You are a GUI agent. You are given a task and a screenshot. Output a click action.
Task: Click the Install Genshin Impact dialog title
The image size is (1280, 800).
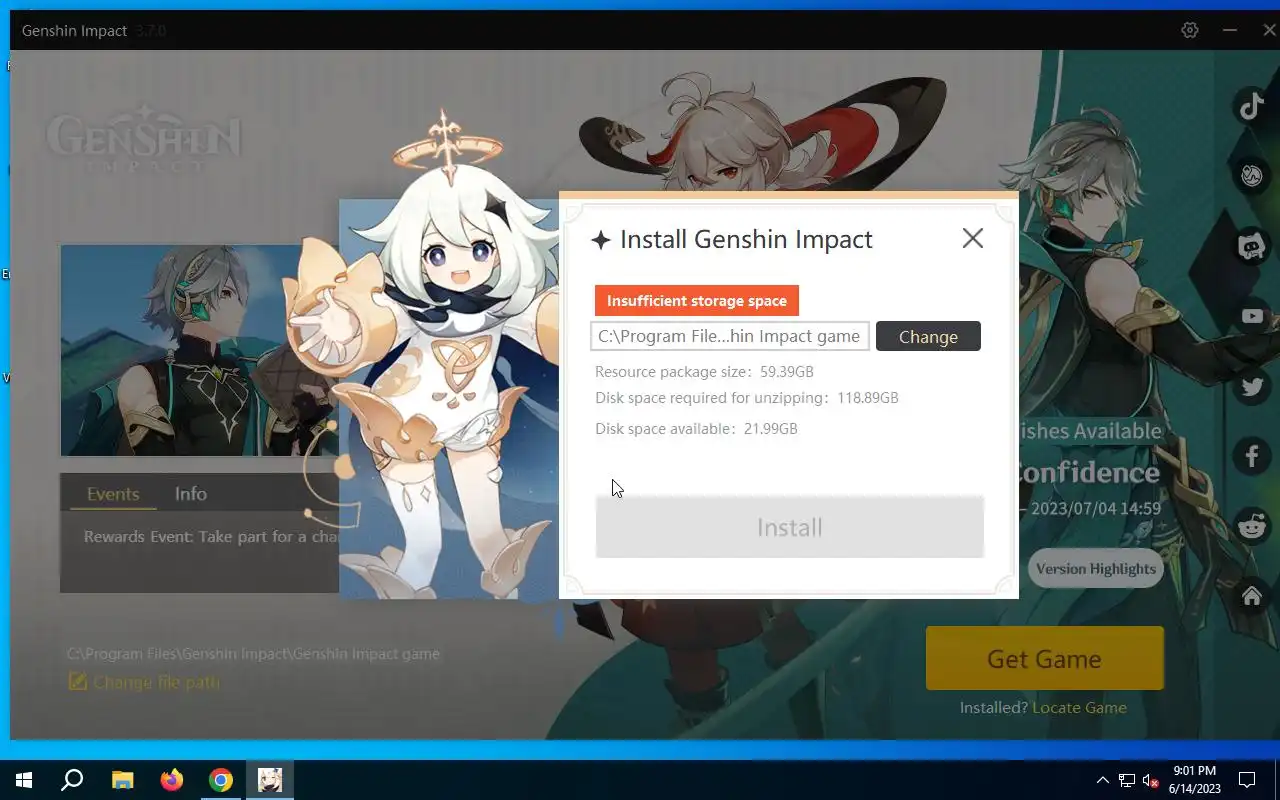click(x=746, y=240)
